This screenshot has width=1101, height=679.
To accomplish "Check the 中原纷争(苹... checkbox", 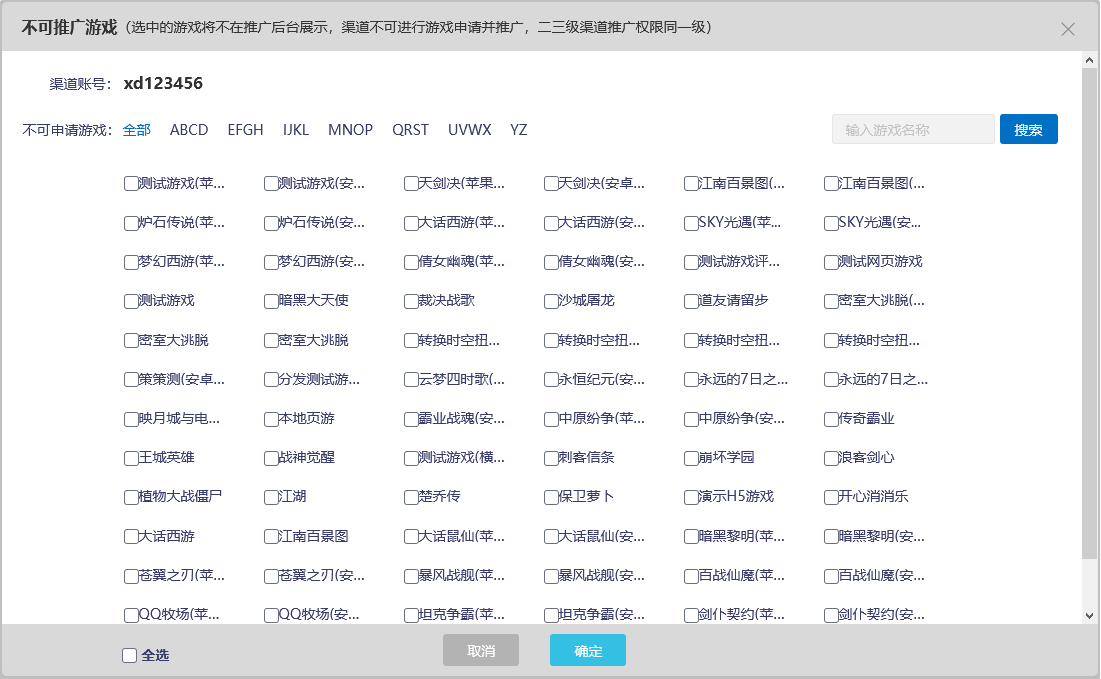I will 551,420.
